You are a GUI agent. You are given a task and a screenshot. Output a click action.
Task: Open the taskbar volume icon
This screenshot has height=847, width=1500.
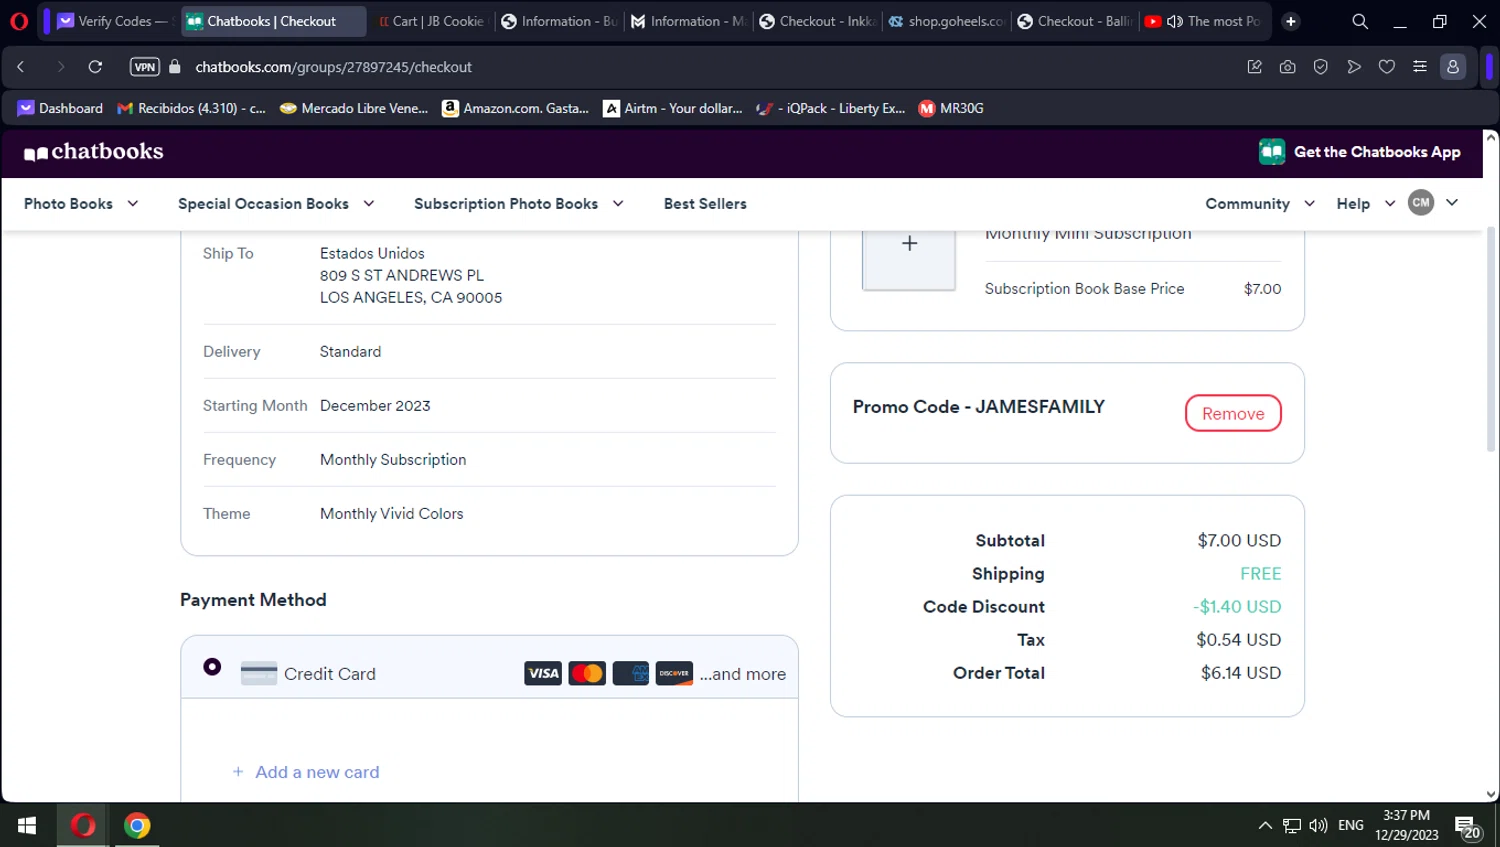point(1319,826)
